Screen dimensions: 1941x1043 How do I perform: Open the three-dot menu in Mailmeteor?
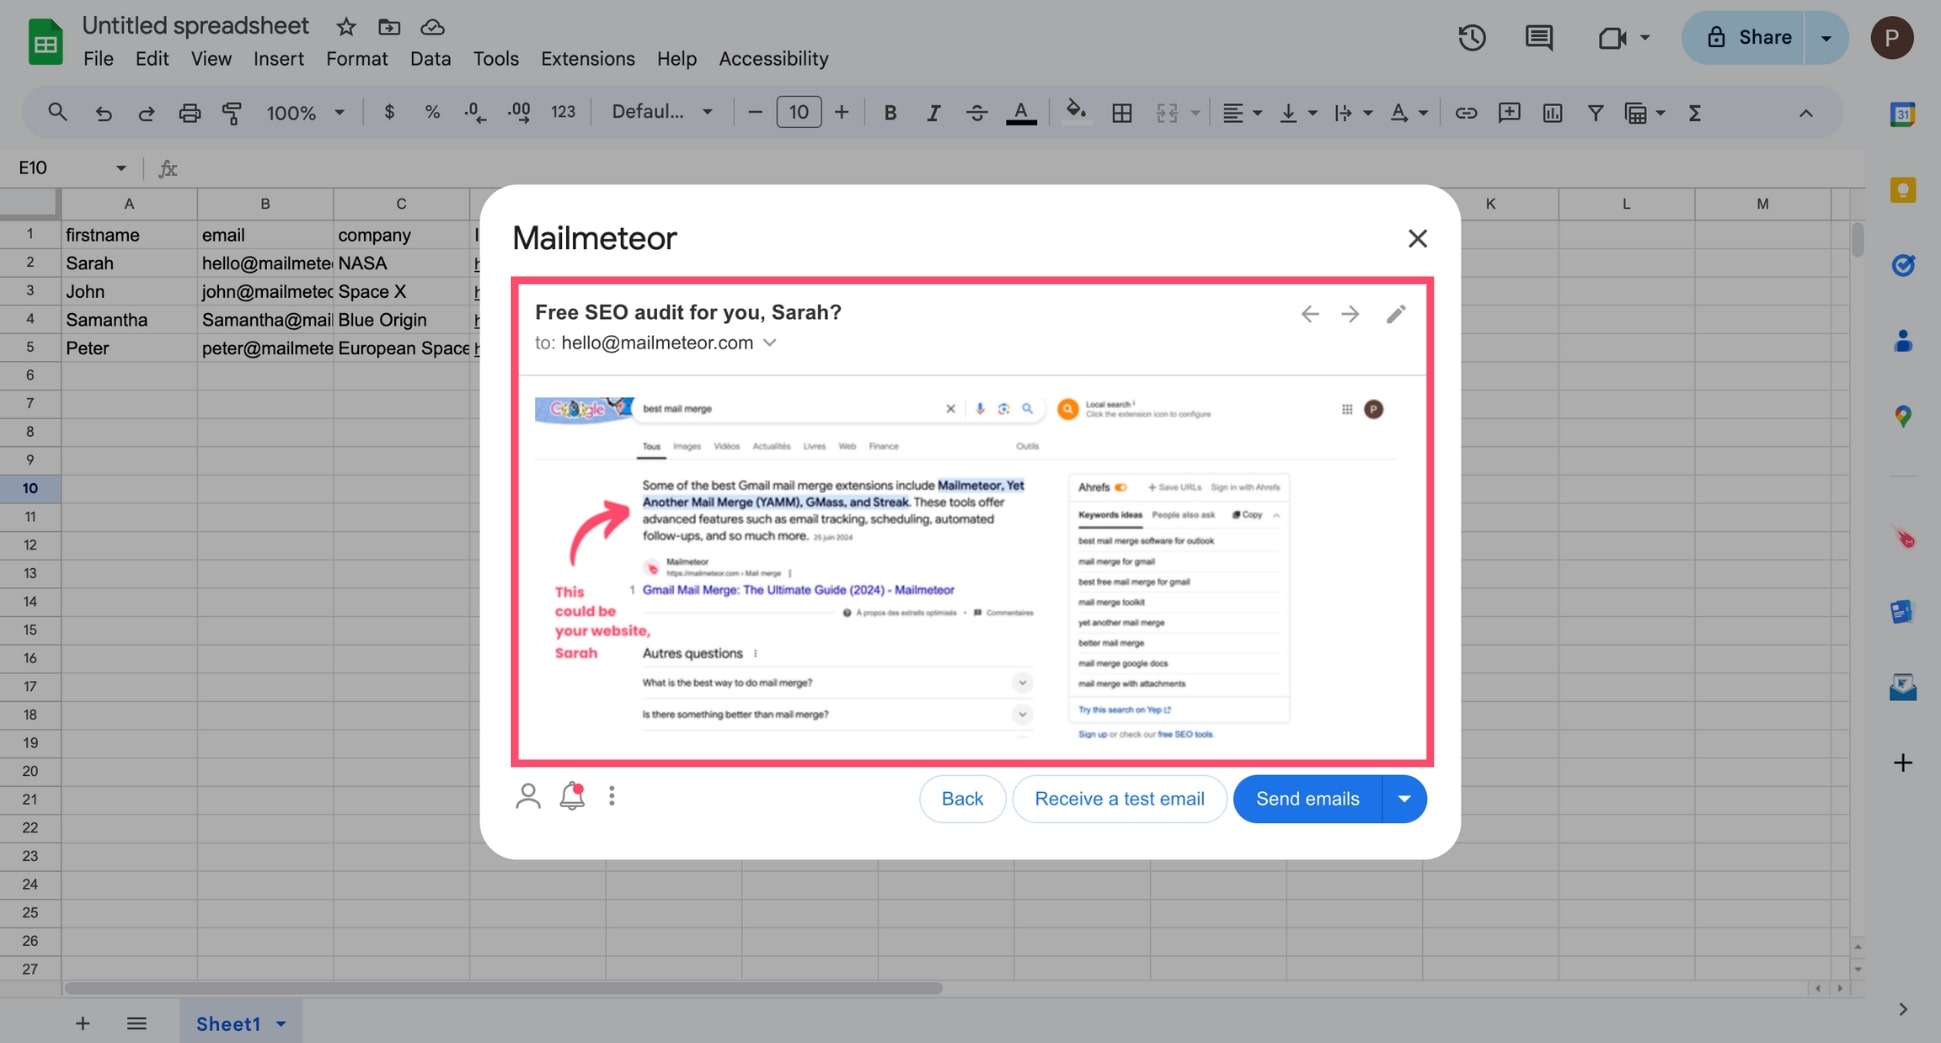pos(612,796)
